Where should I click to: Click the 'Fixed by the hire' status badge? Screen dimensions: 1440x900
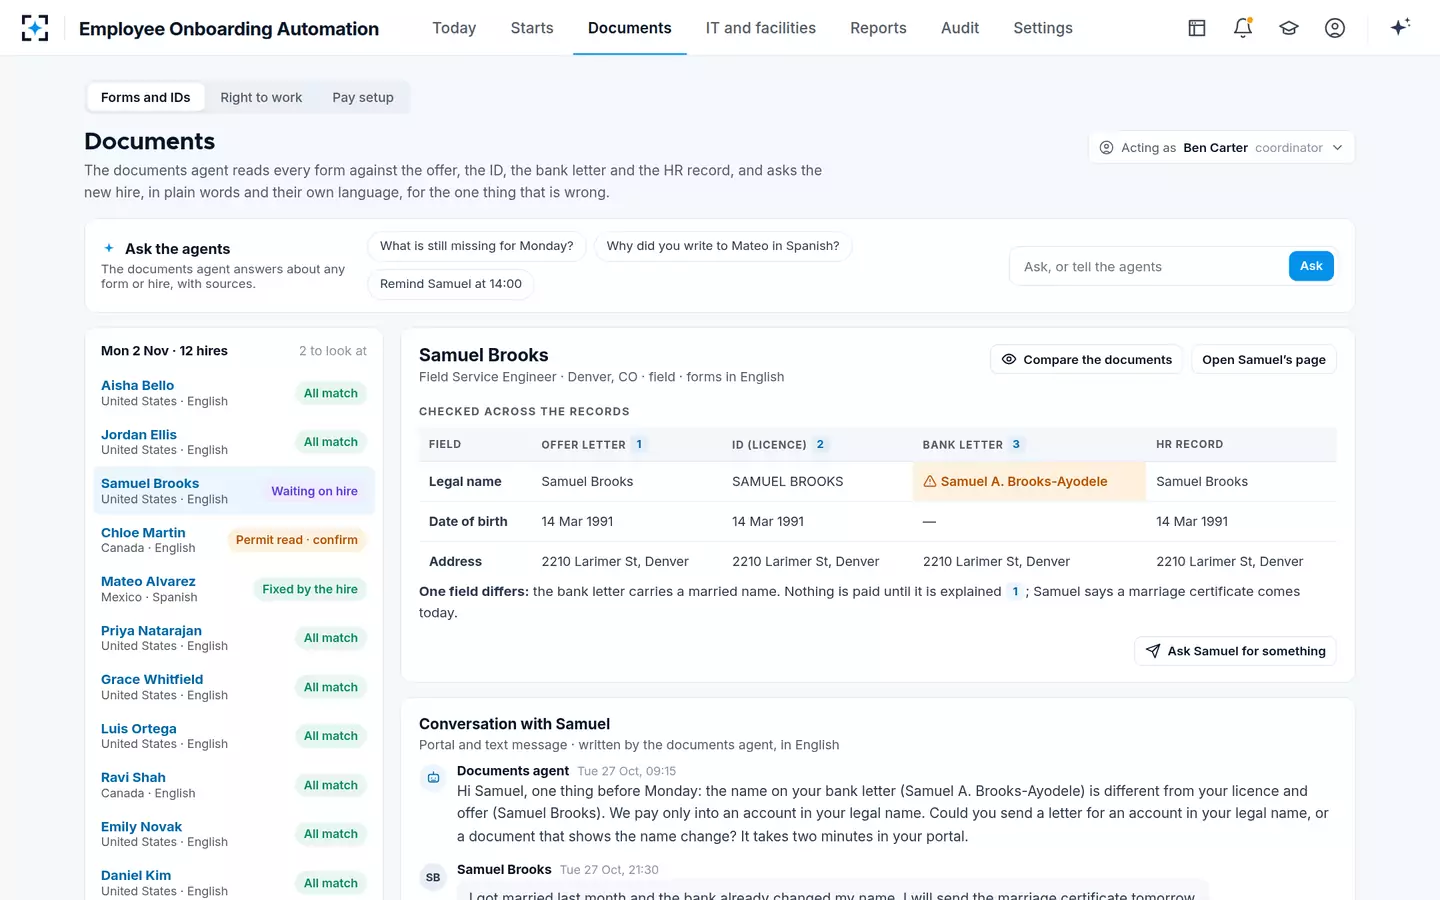tap(310, 589)
